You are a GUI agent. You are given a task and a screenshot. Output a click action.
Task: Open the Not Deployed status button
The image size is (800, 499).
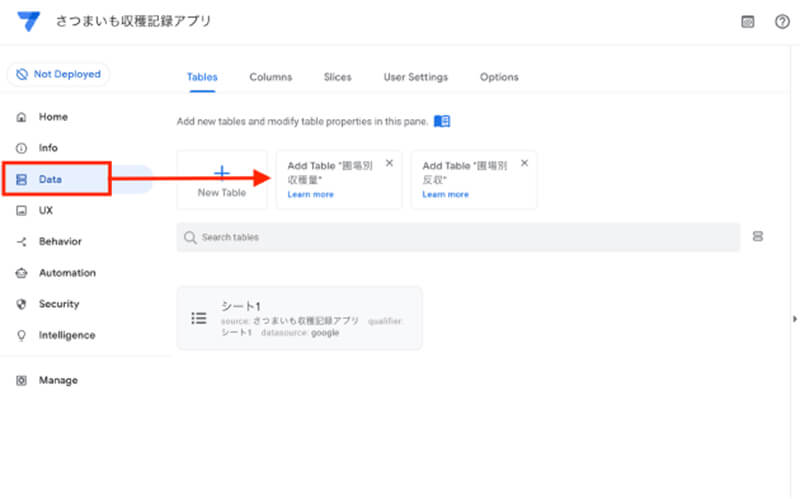coord(59,74)
